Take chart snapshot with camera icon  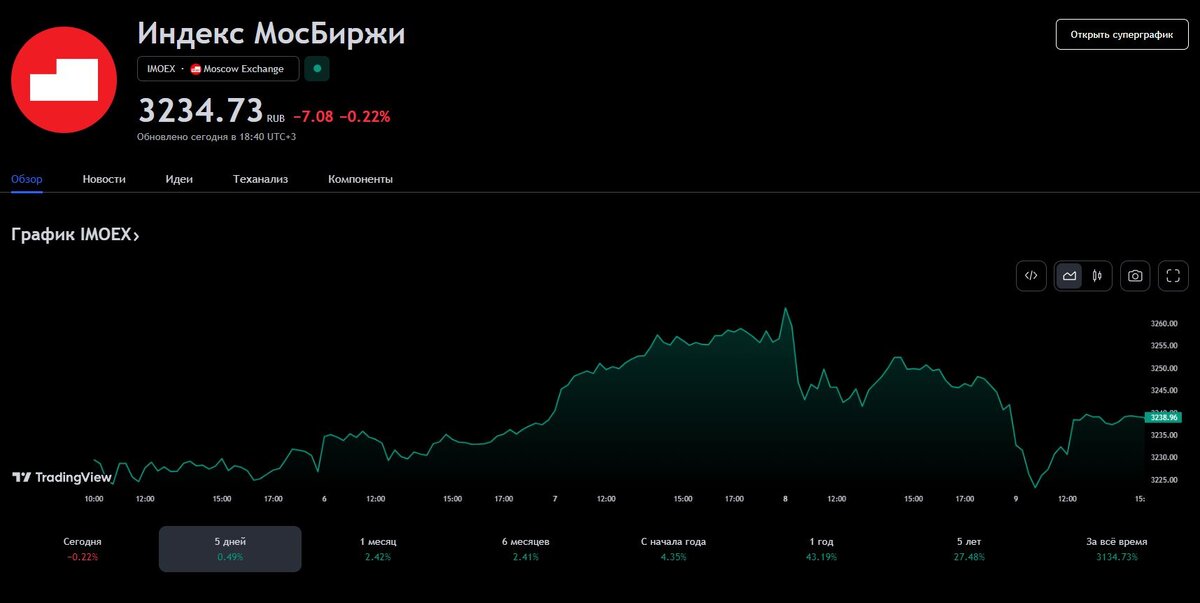(x=1135, y=276)
